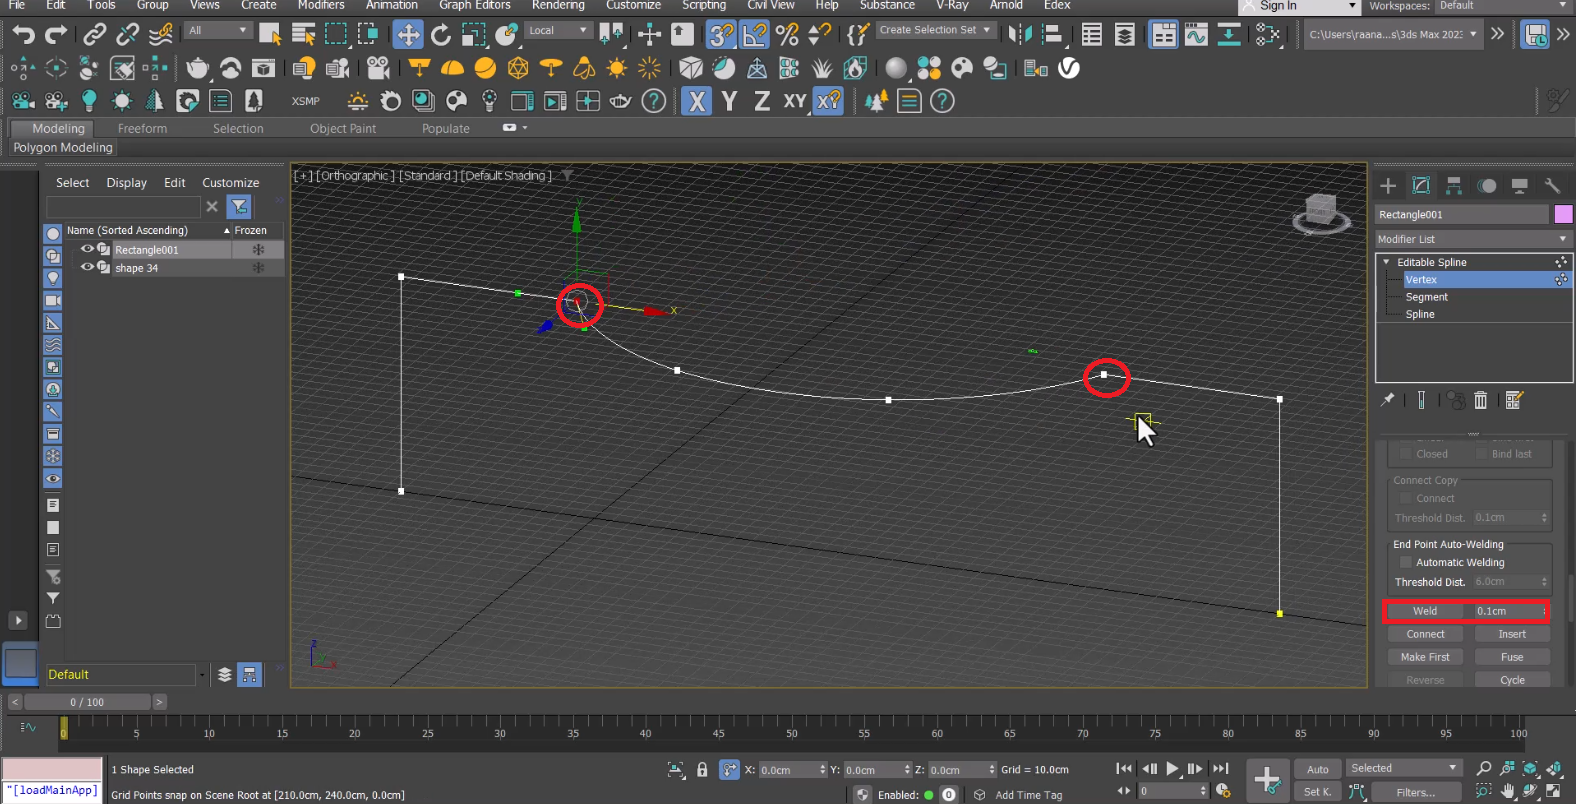Viewport: 1576px width, 804px height.
Task: Open the Rendering menu
Action: click(558, 6)
